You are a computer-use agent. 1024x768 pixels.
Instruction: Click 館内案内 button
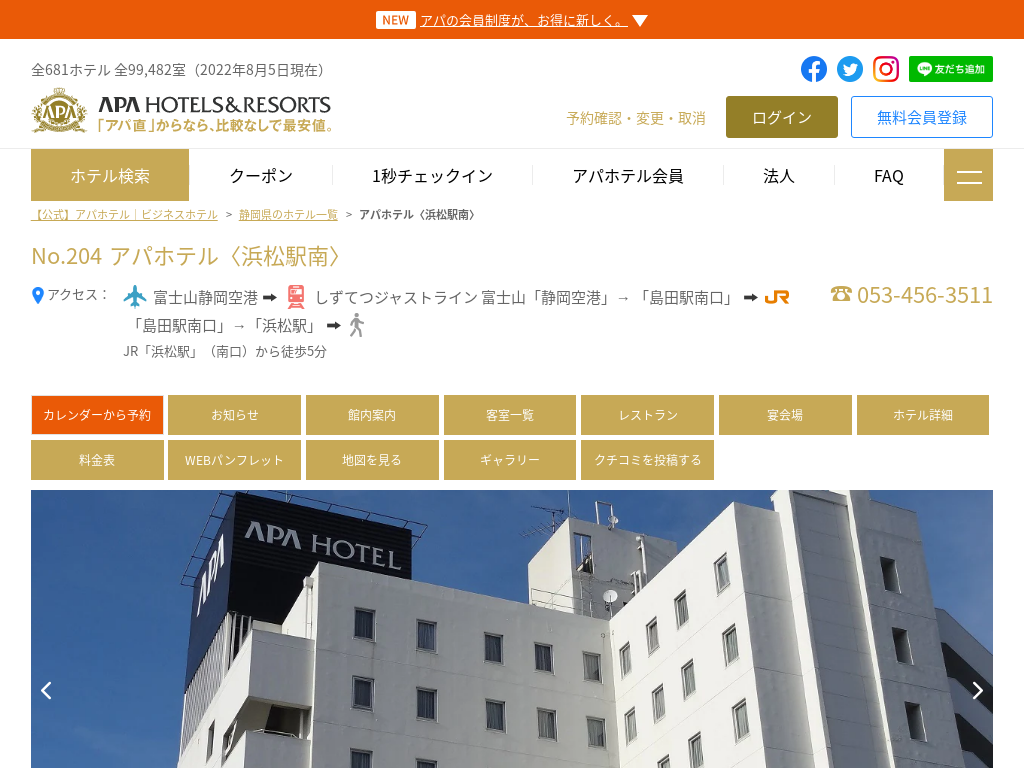coord(372,415)
